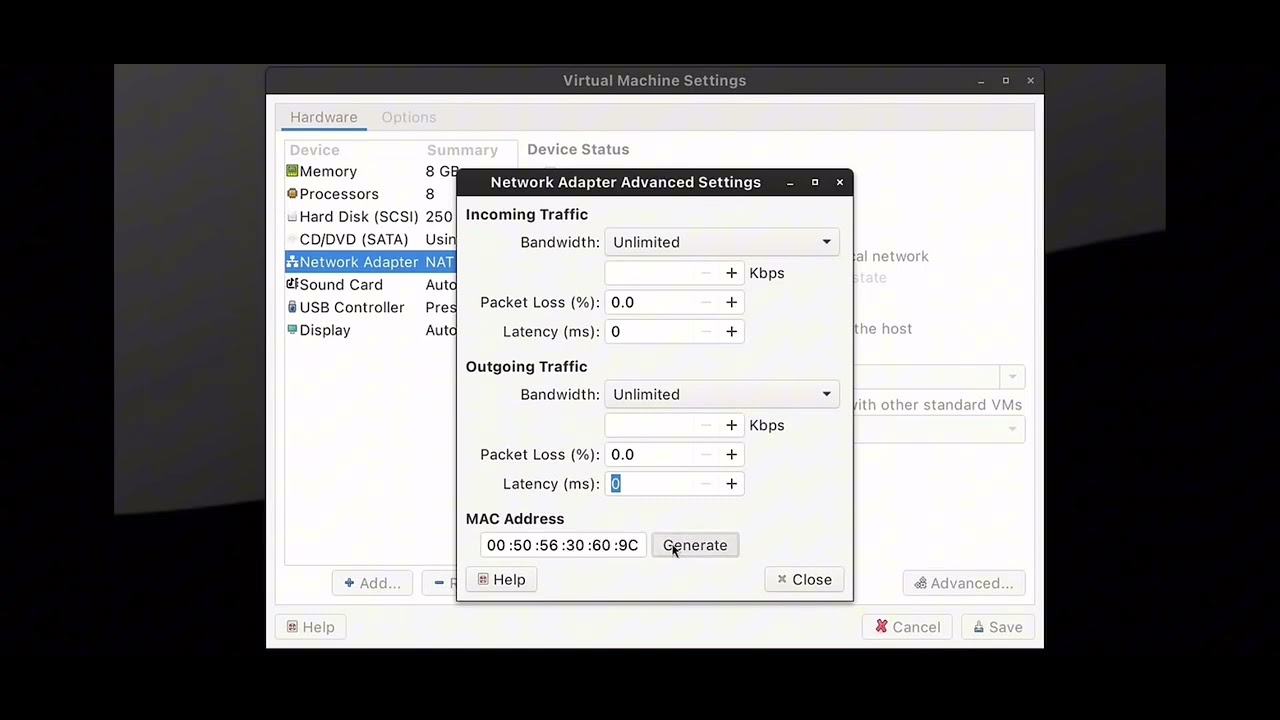The height and width of the screenshot is (720, 1280).
Task: Click Help in Virtual Machine Settings window
Action: tap(310, 627)
